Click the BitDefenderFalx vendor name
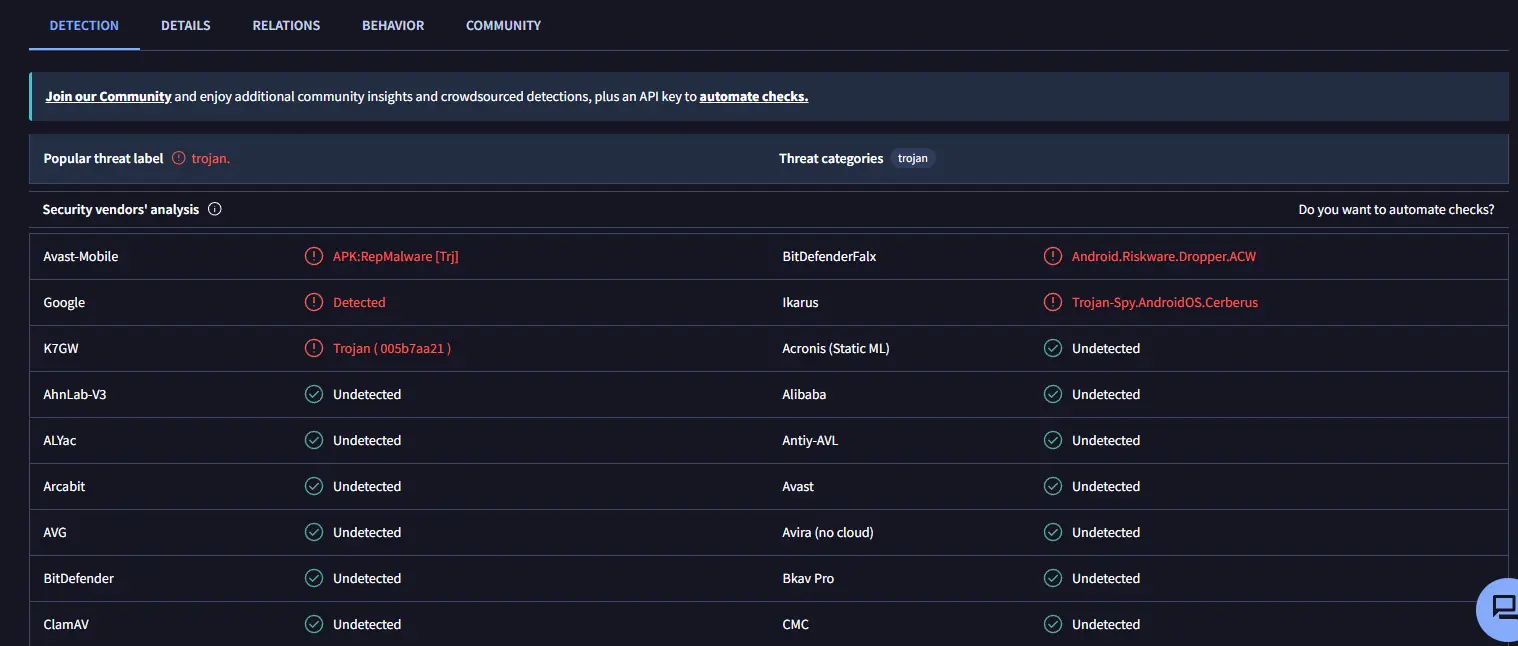 pyautogui.click(x=829, y=256)
